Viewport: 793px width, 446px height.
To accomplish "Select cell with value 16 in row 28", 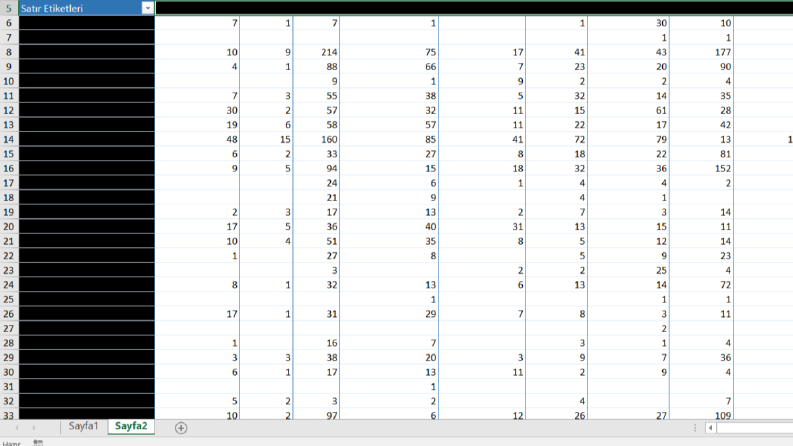I will click(x=317, y=343).
